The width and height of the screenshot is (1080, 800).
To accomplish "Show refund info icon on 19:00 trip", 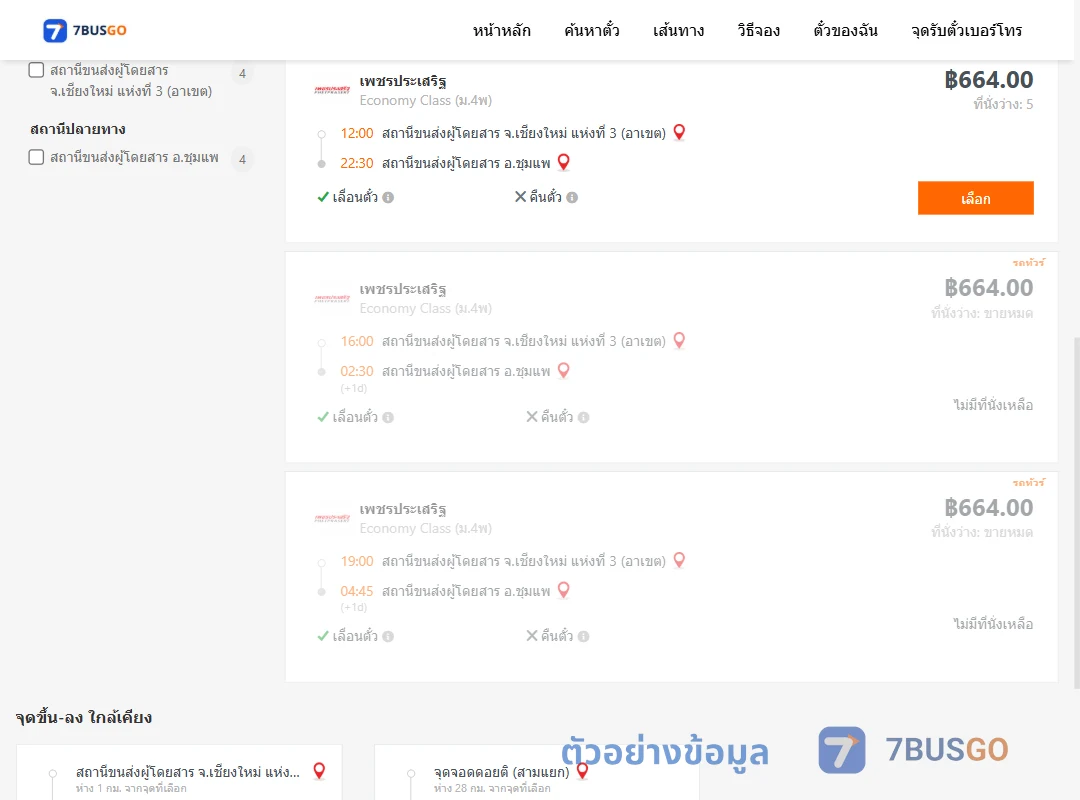I will click(584, 637).
